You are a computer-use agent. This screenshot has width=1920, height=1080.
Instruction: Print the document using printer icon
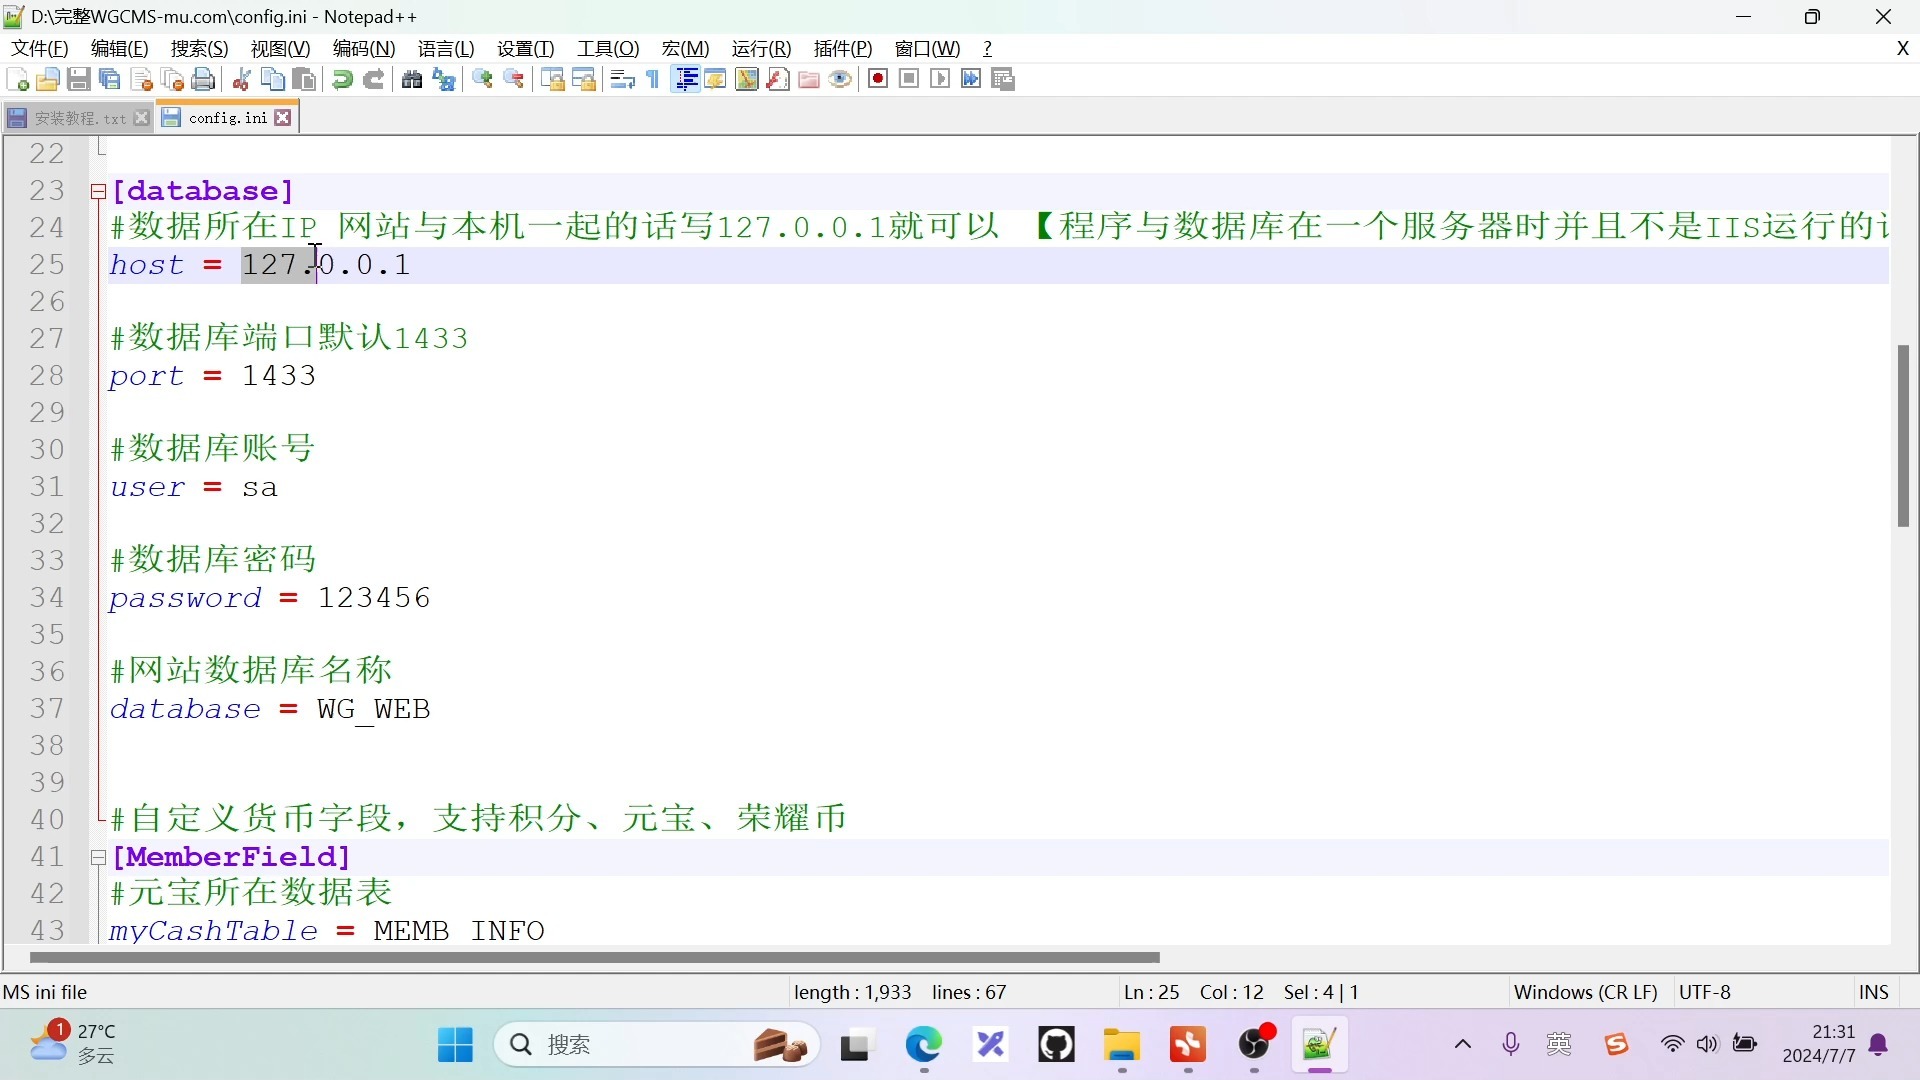pos(204,80)
